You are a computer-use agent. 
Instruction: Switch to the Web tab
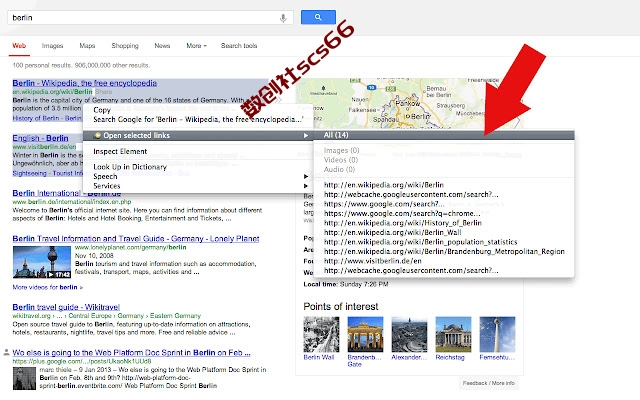pyautogui.click(x=19, y=46)
